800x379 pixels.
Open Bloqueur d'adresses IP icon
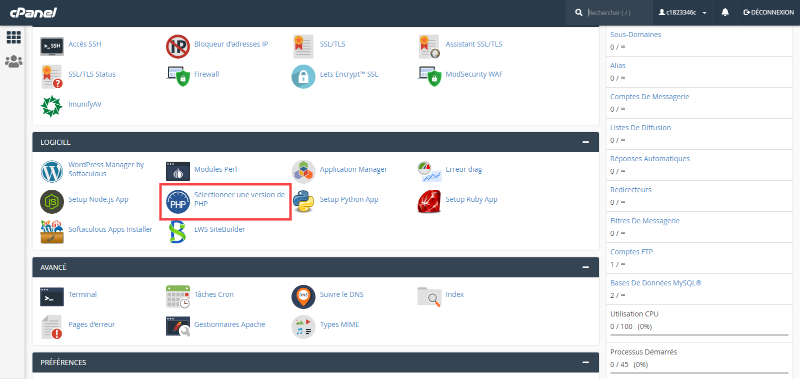pos(178,46)
